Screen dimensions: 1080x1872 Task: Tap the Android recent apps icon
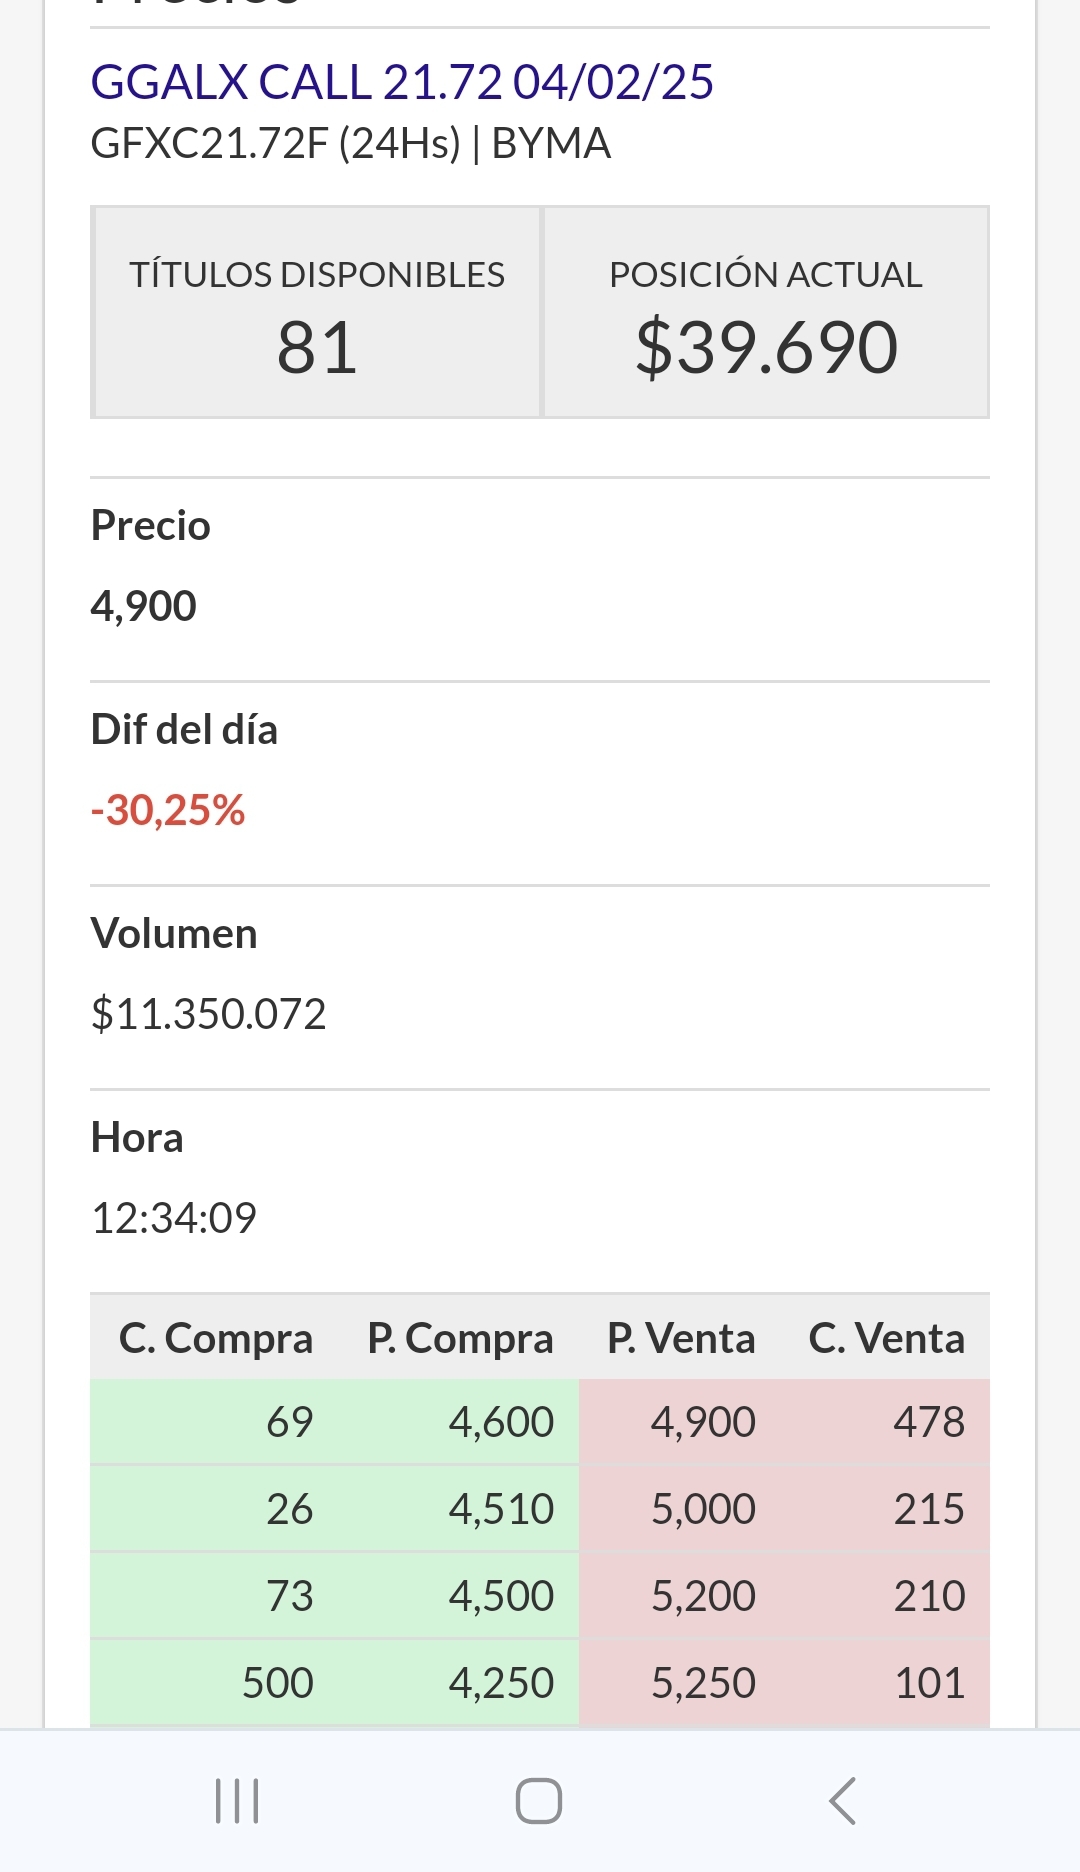[x=238, y=1801]
